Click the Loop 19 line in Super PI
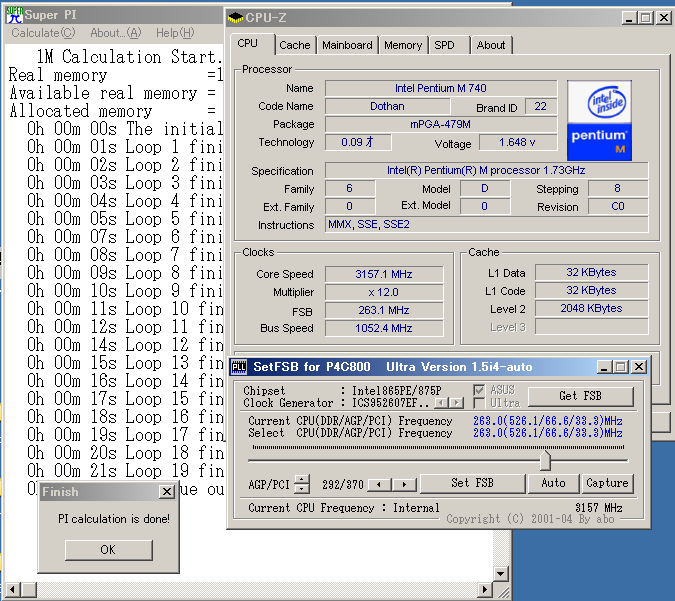Viewport: 675px width, 601px height. (126, 471)
